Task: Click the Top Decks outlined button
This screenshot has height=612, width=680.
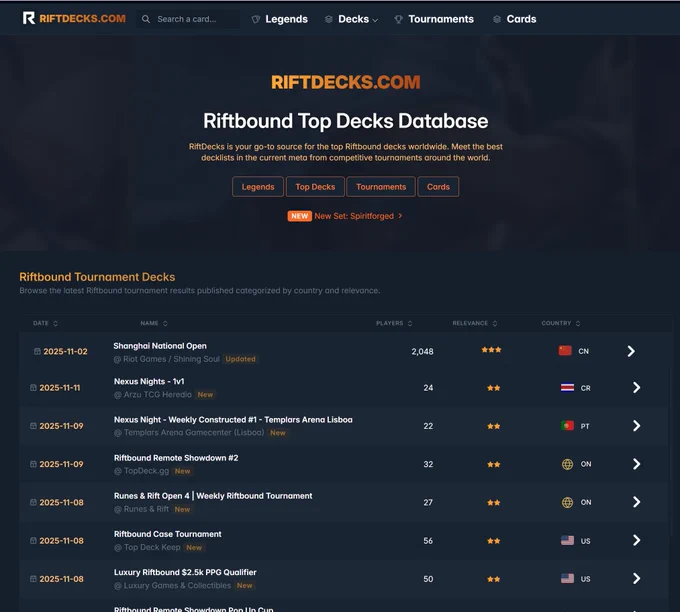Action: pos(315,187)
